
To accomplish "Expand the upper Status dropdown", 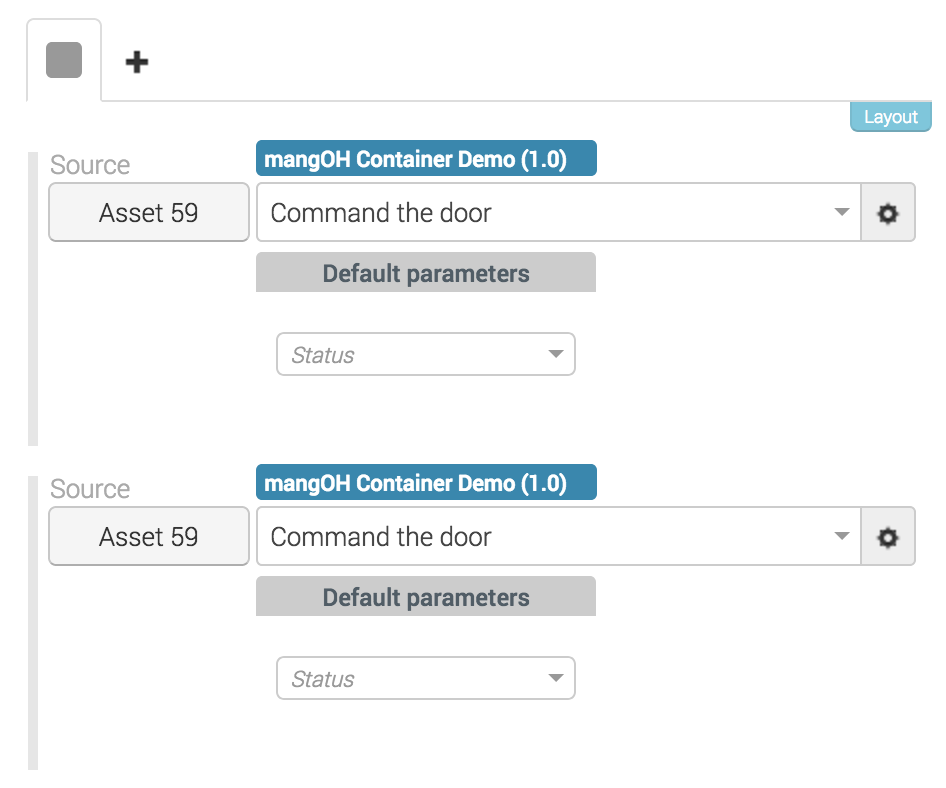I will (x=425, y=355).
